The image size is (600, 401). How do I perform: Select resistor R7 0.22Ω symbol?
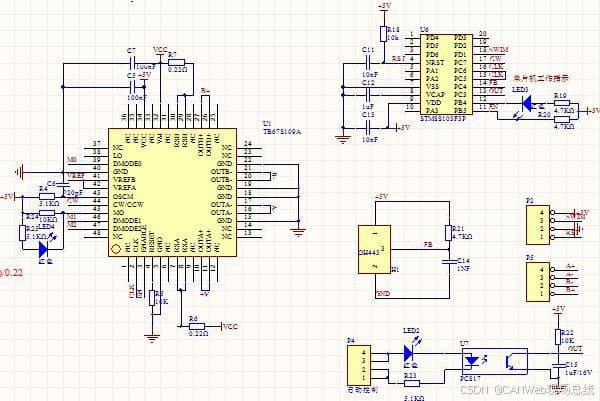(x=177, y=63)
